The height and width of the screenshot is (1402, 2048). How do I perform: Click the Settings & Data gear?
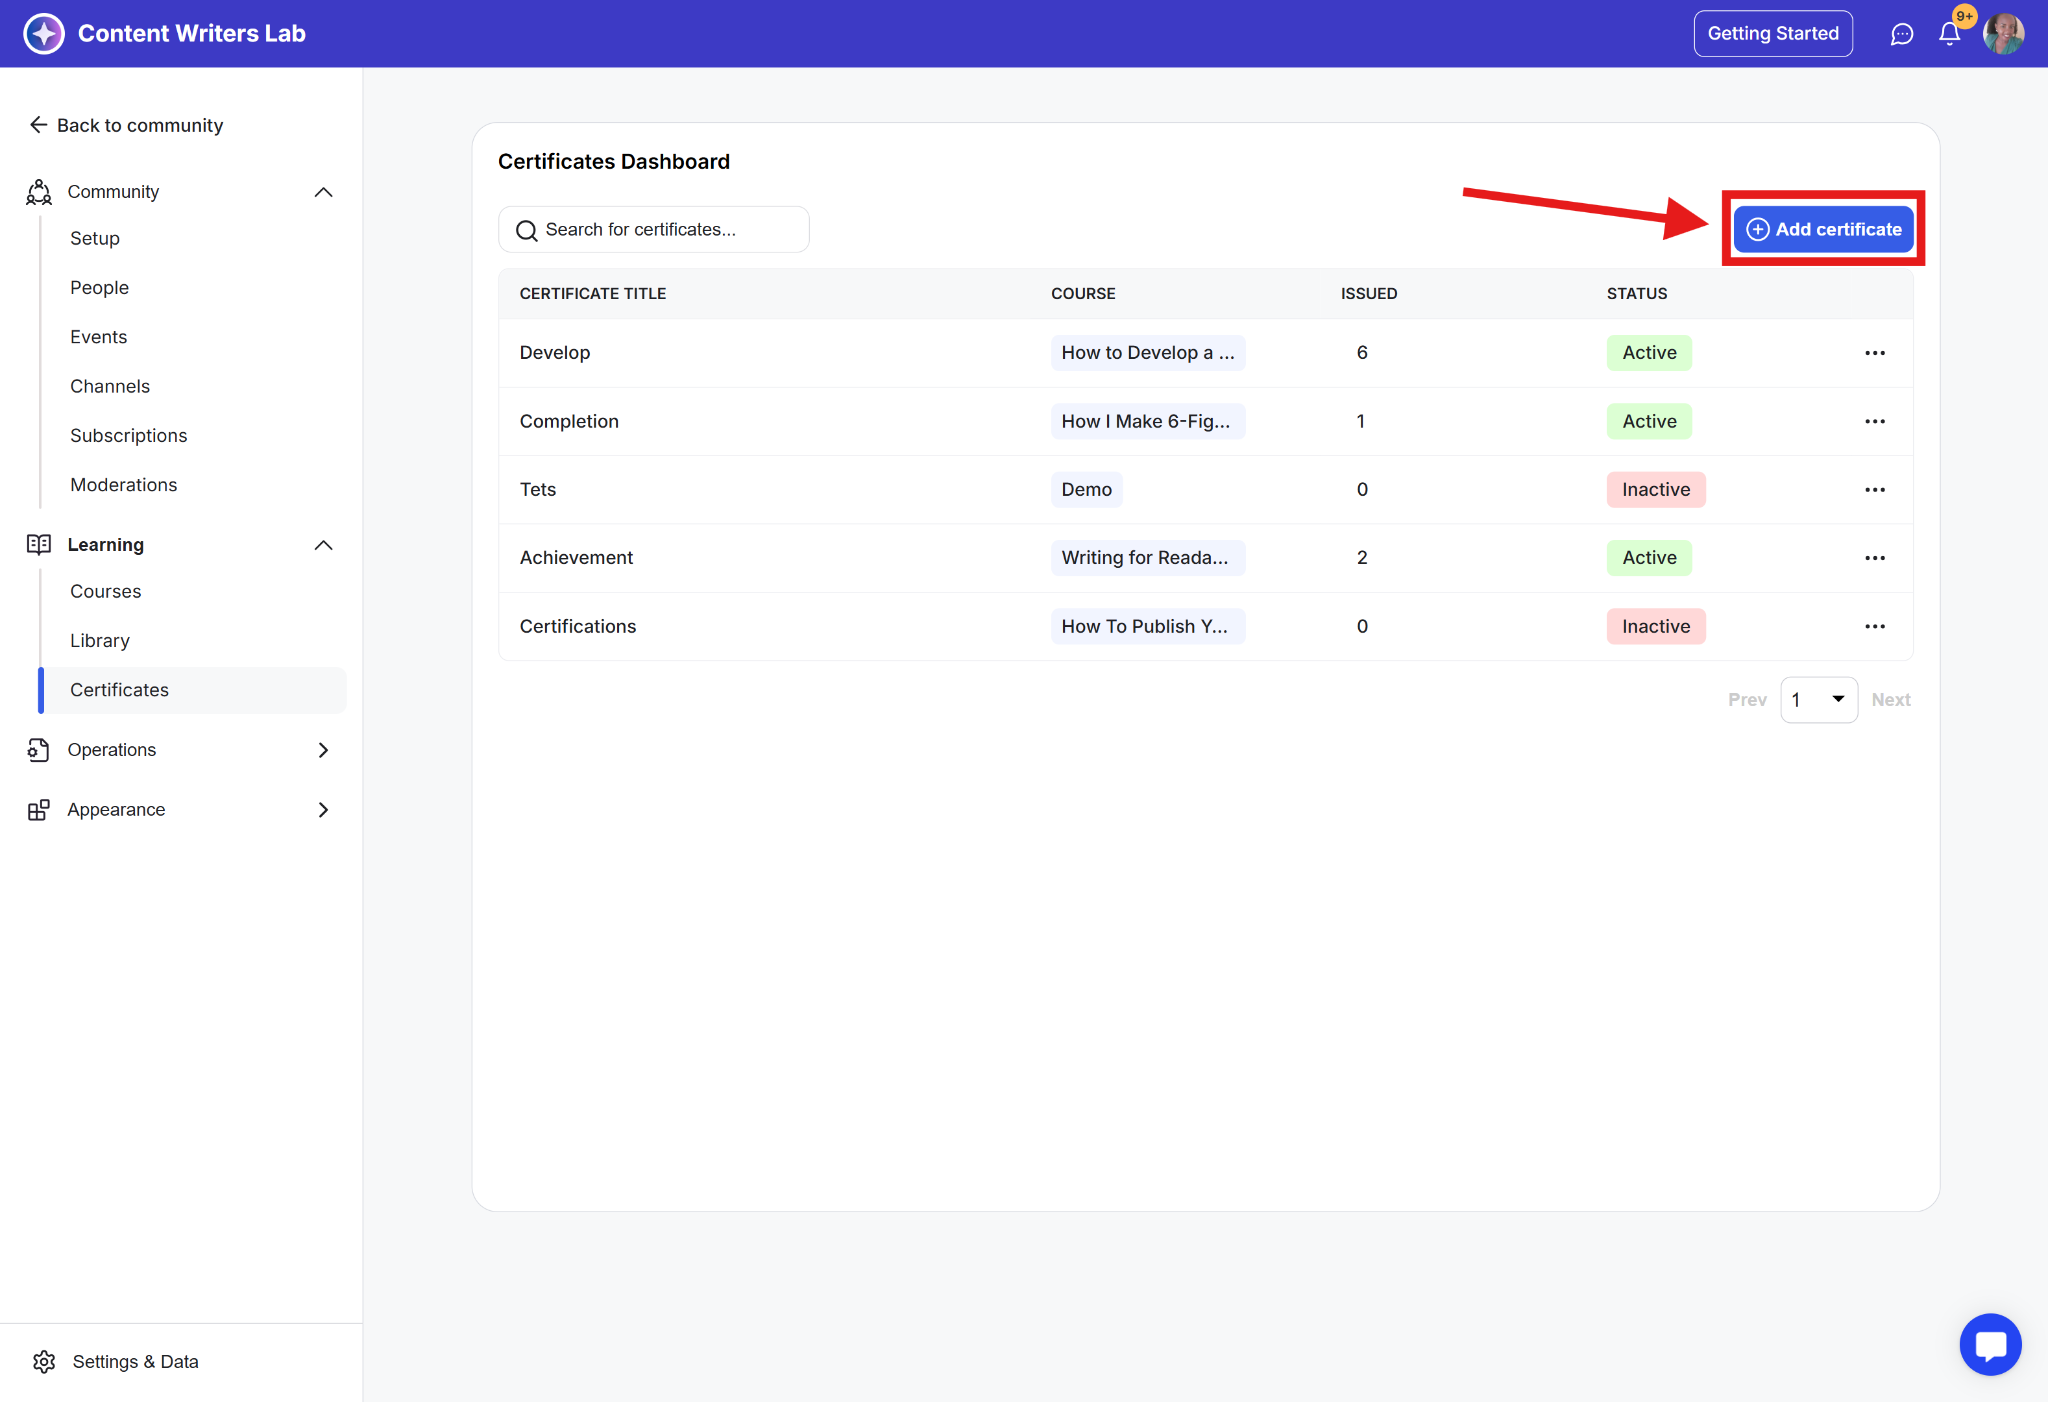click(44, 1361)
